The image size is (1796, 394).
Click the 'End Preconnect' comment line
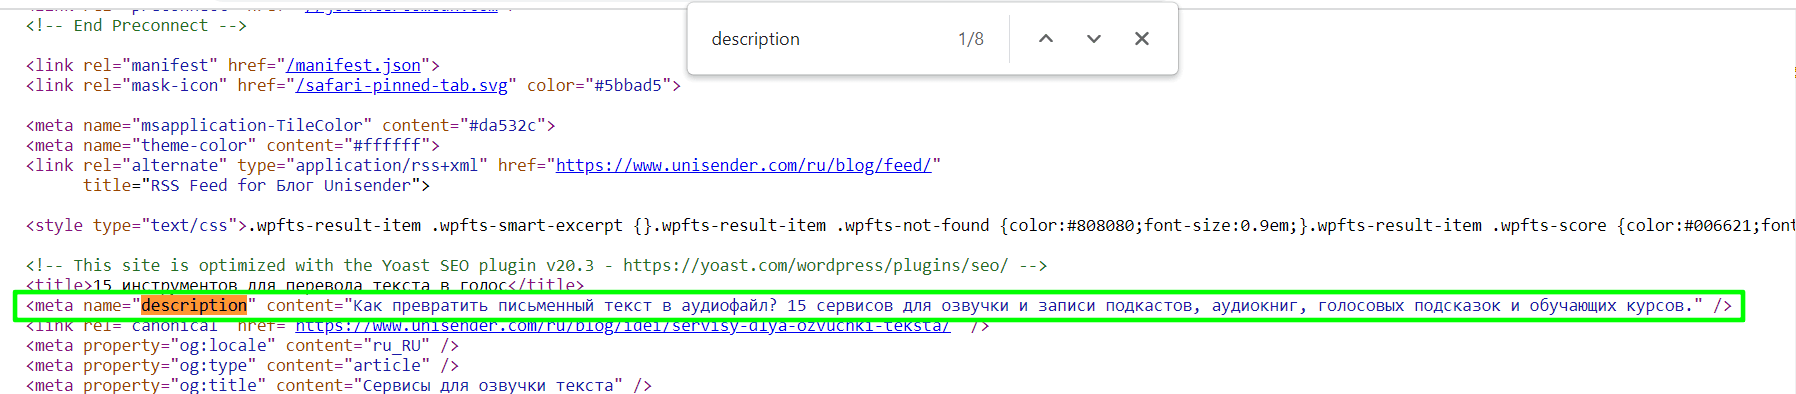136,25
